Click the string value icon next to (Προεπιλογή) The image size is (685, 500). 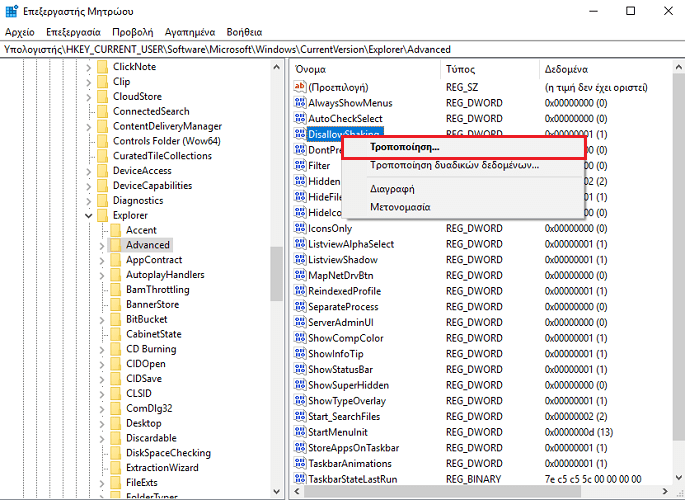coord(300,87)
